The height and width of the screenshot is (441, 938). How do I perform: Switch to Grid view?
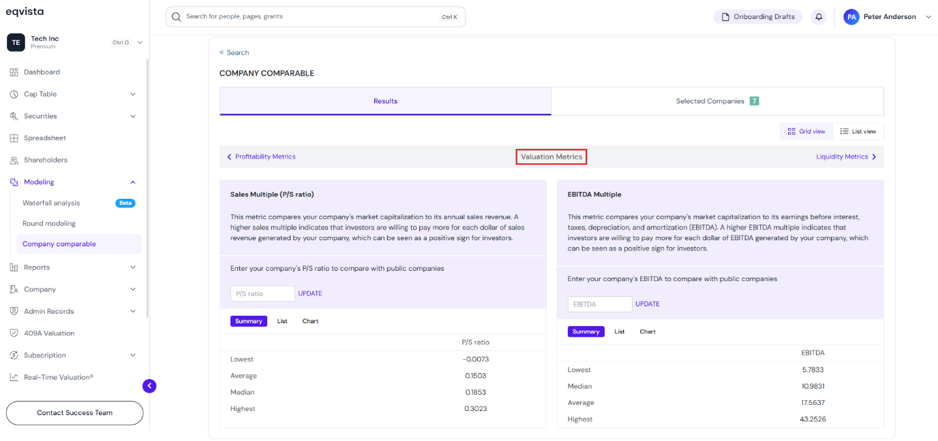coord(806,132)
